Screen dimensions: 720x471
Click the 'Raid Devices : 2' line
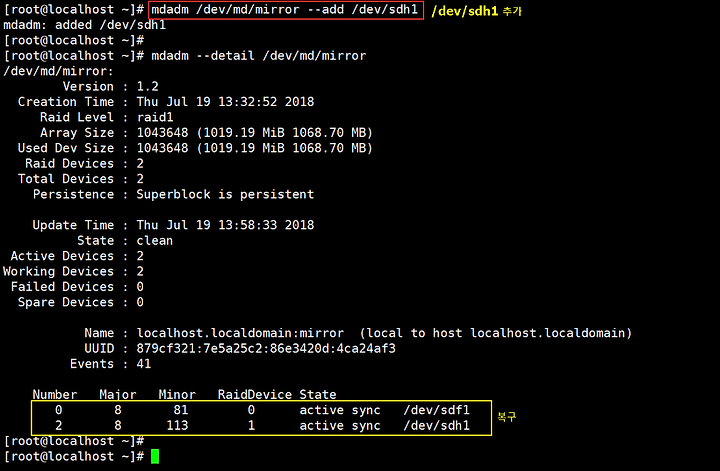point(84,164)
